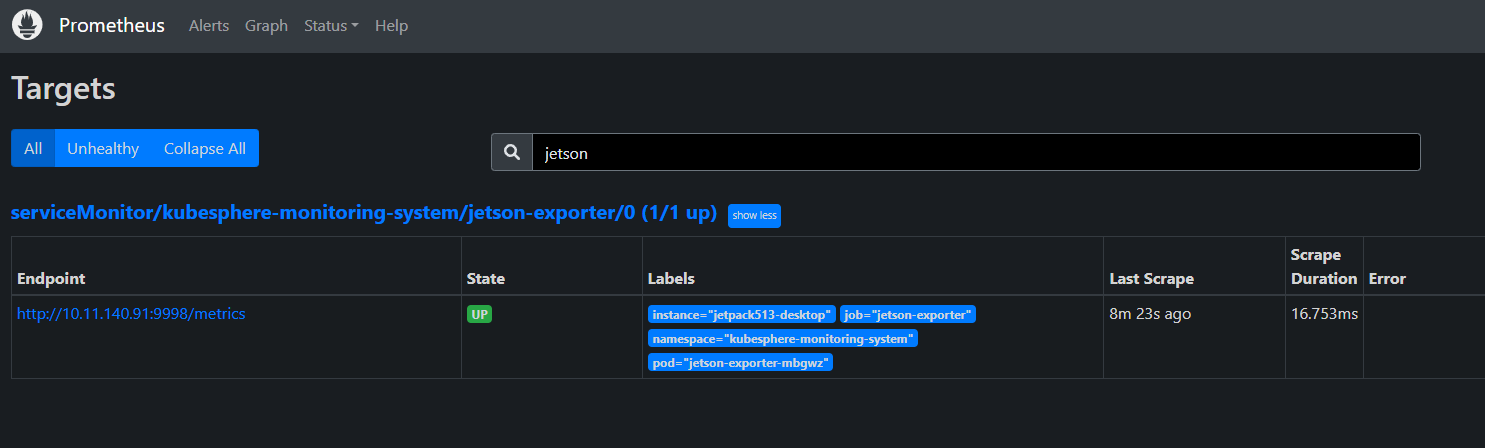Viewport: 1485px width, 448px height.
Task: Click the magnifying glass search icon
Action: point(512,152)
